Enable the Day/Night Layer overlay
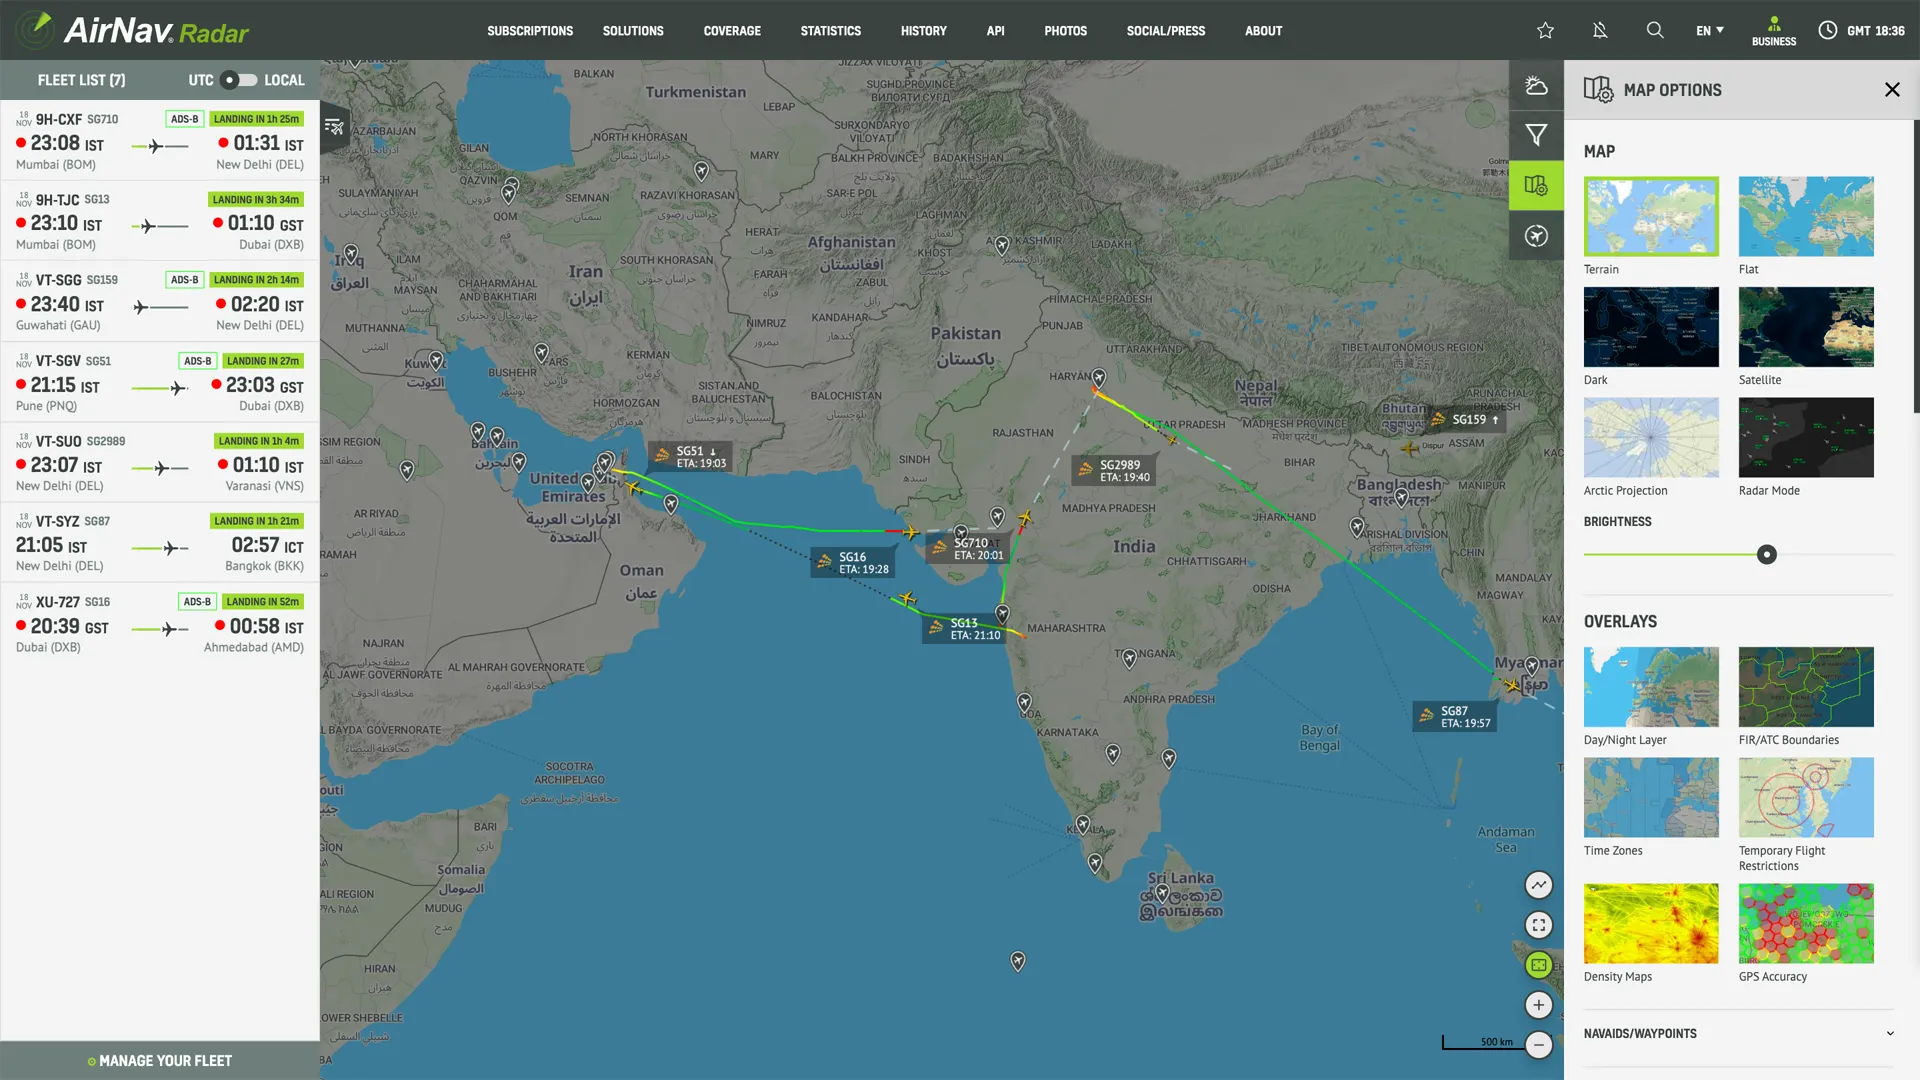 pyautogui.click(x=1651, y=687)
